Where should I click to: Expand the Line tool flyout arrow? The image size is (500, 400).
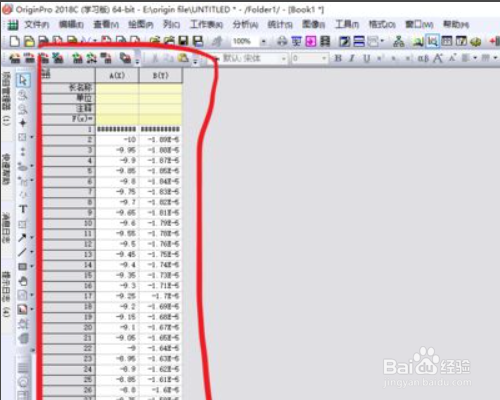pyautogui.click(x=32, y=252)
